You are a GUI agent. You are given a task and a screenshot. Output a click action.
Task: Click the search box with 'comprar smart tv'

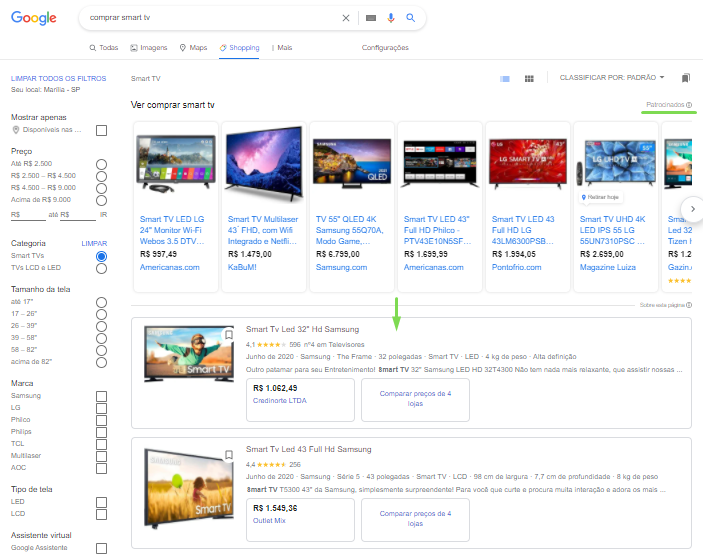pos(211,17)
